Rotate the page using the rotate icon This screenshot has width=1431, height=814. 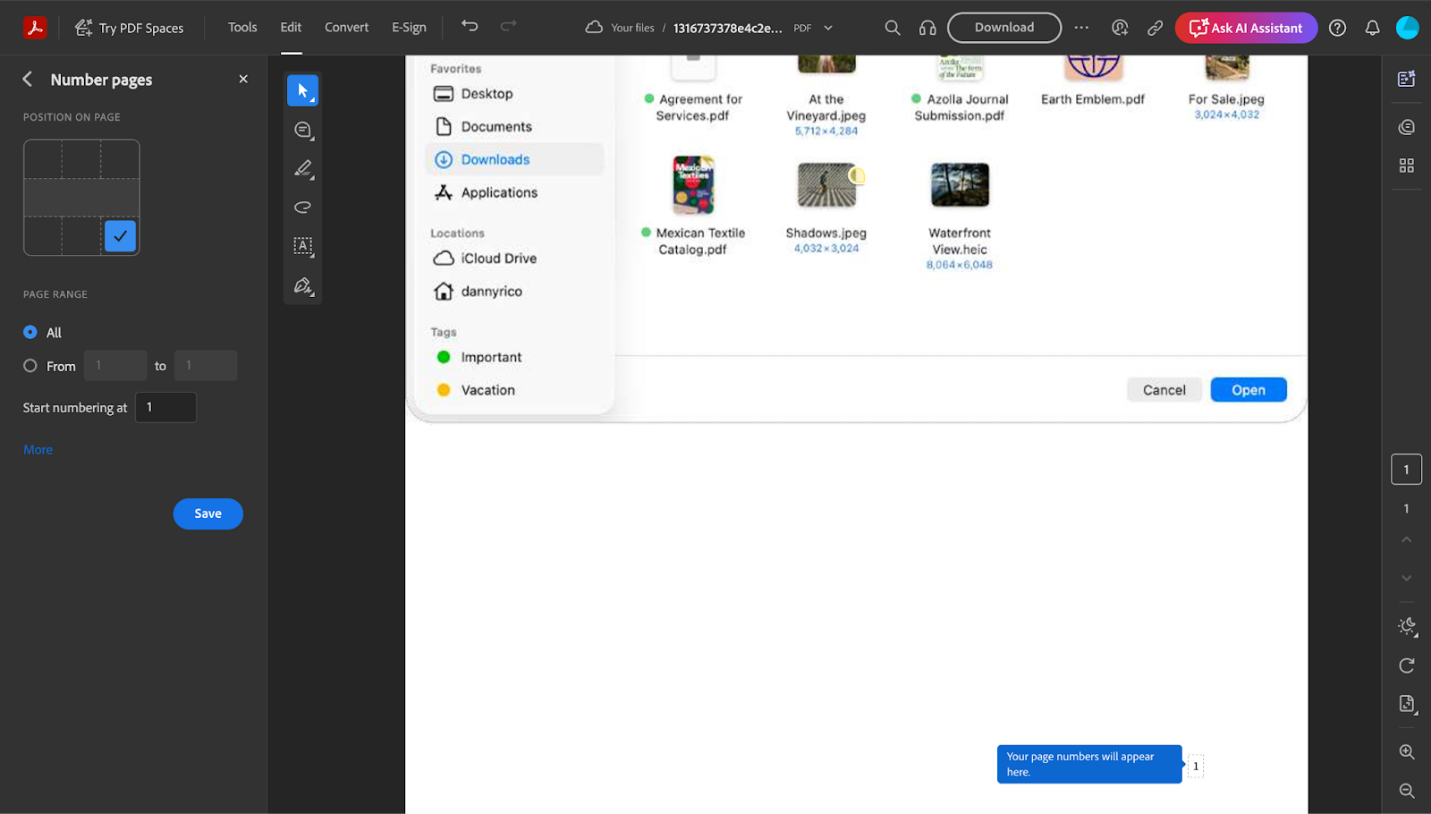[1406, 666]
